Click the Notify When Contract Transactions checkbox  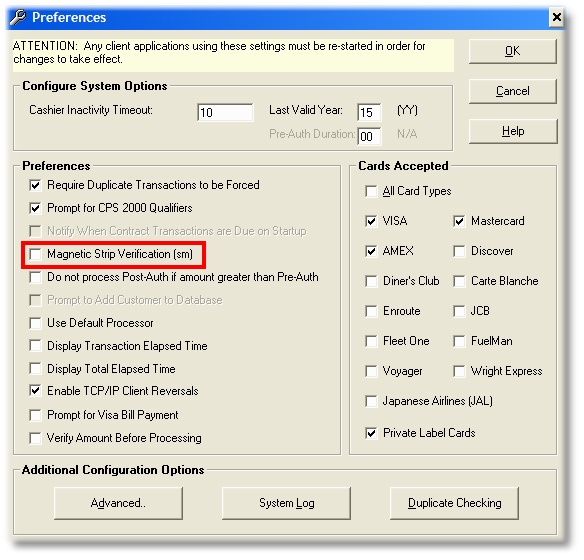coord(35,231)
